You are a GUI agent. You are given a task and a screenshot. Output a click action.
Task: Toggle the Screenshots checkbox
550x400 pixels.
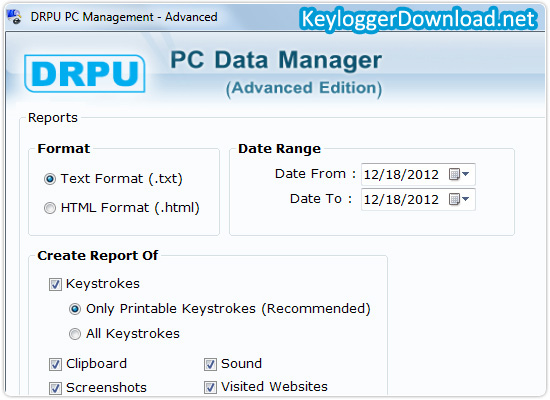point(55,388)
